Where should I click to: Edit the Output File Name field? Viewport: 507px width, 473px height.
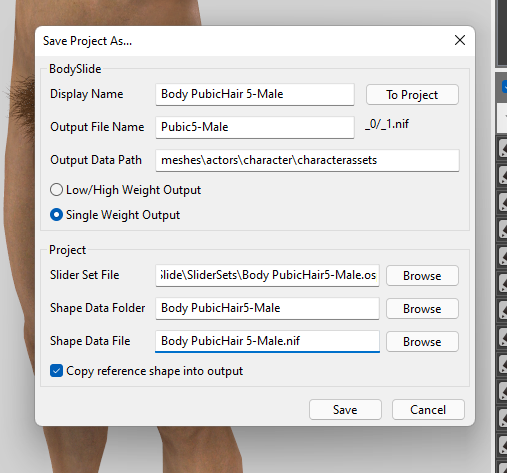pyautogui.click(x=255, y=127)
